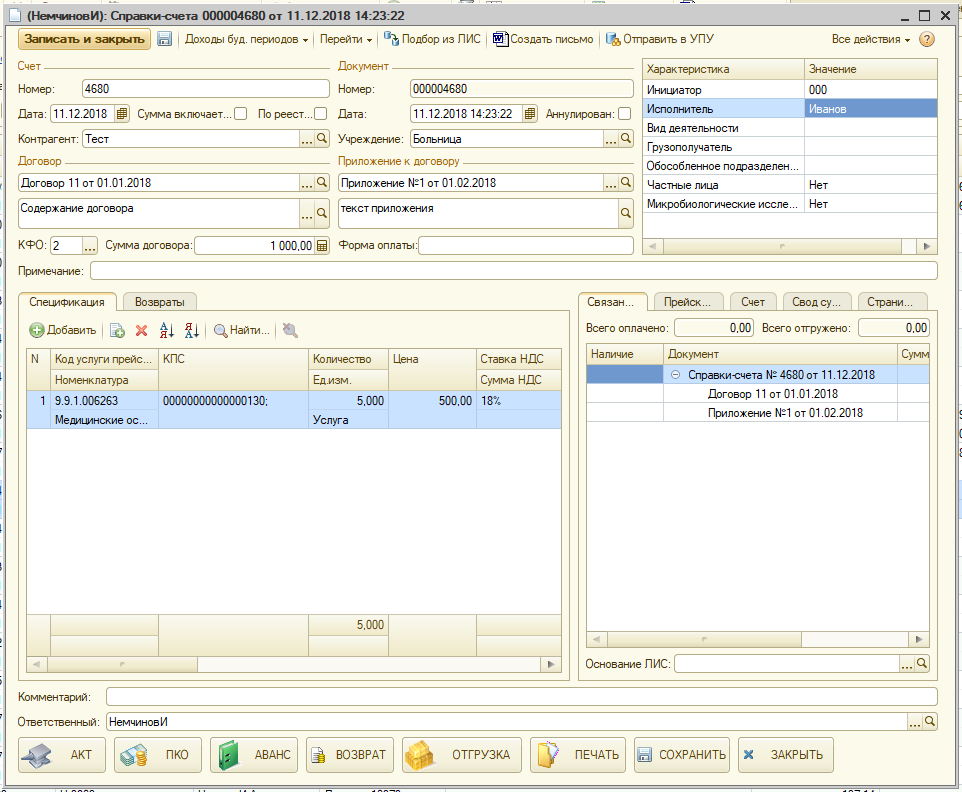Open calendar picker for Счет date
This screenshot has width=962, height=792.
tap(122, 114)
